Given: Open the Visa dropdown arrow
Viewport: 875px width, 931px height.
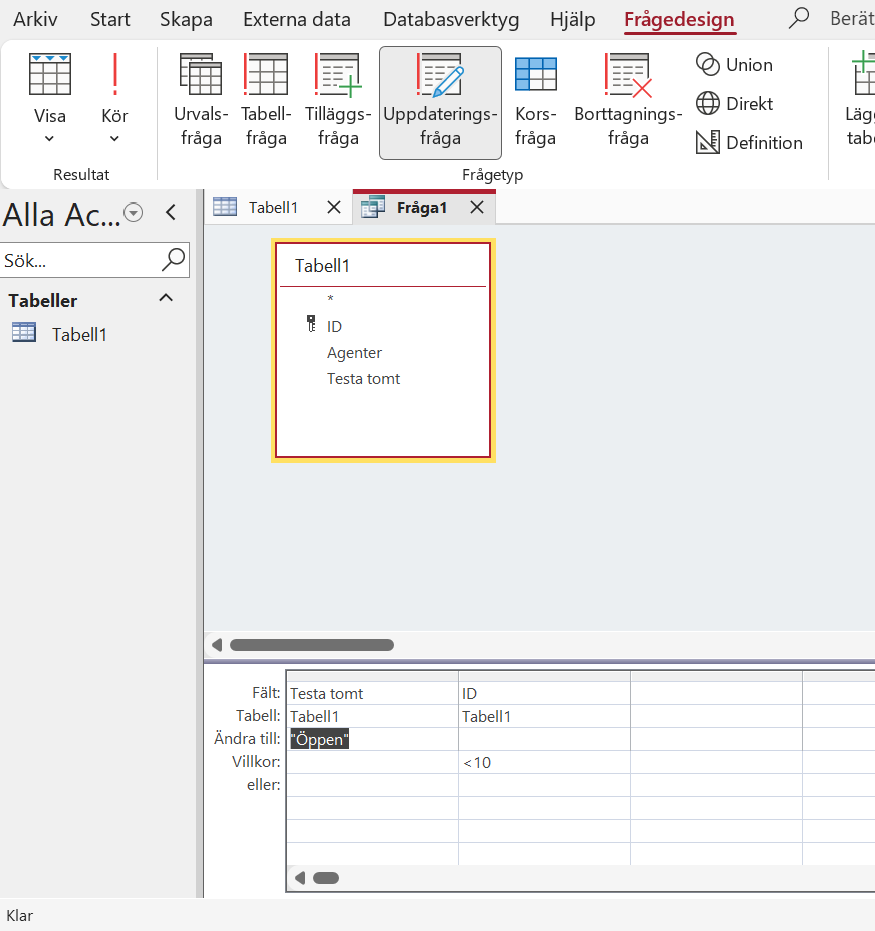Looking at the screenshot, I should (x=50, y=139).
